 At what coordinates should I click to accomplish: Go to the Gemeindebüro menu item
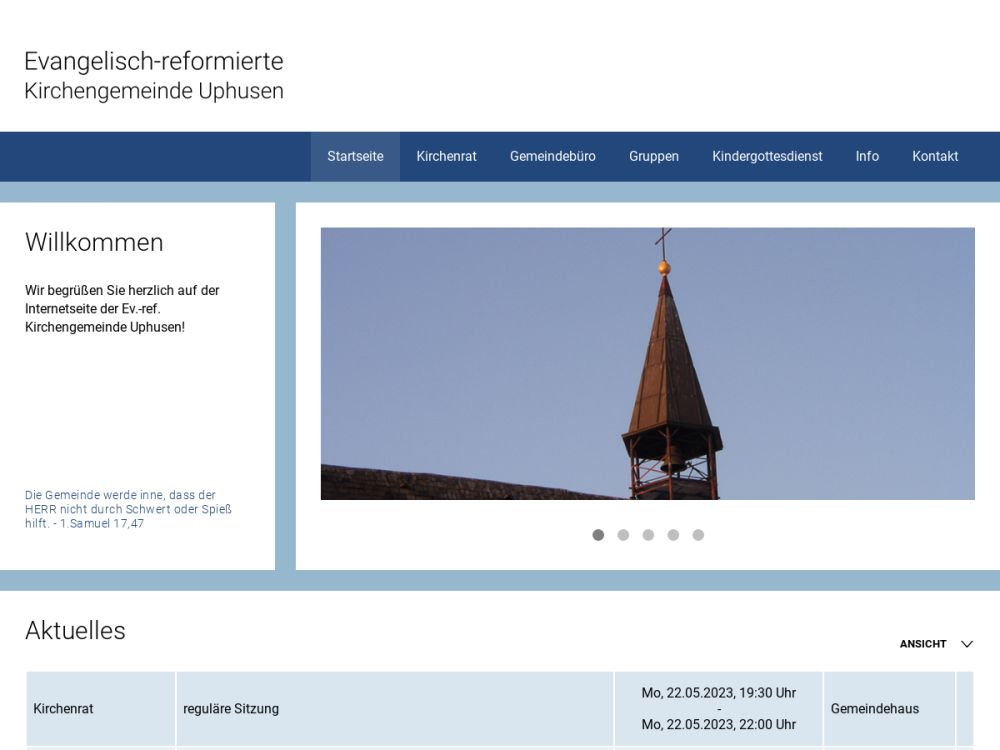click(x=552, y=156)
